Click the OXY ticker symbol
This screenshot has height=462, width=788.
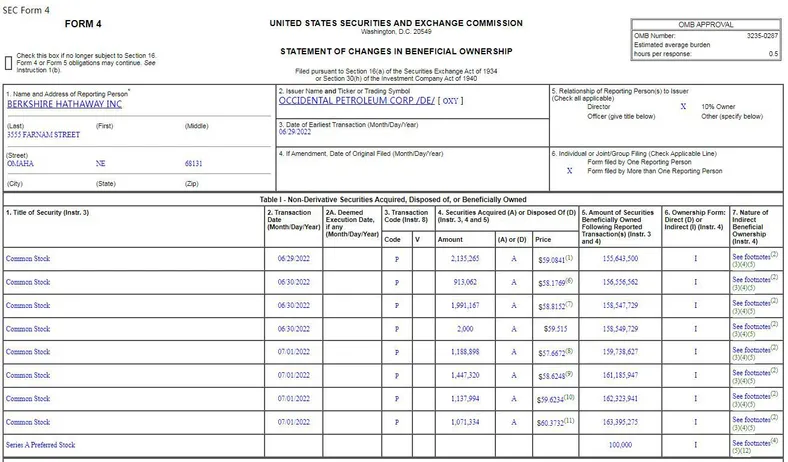click(450, 101)
